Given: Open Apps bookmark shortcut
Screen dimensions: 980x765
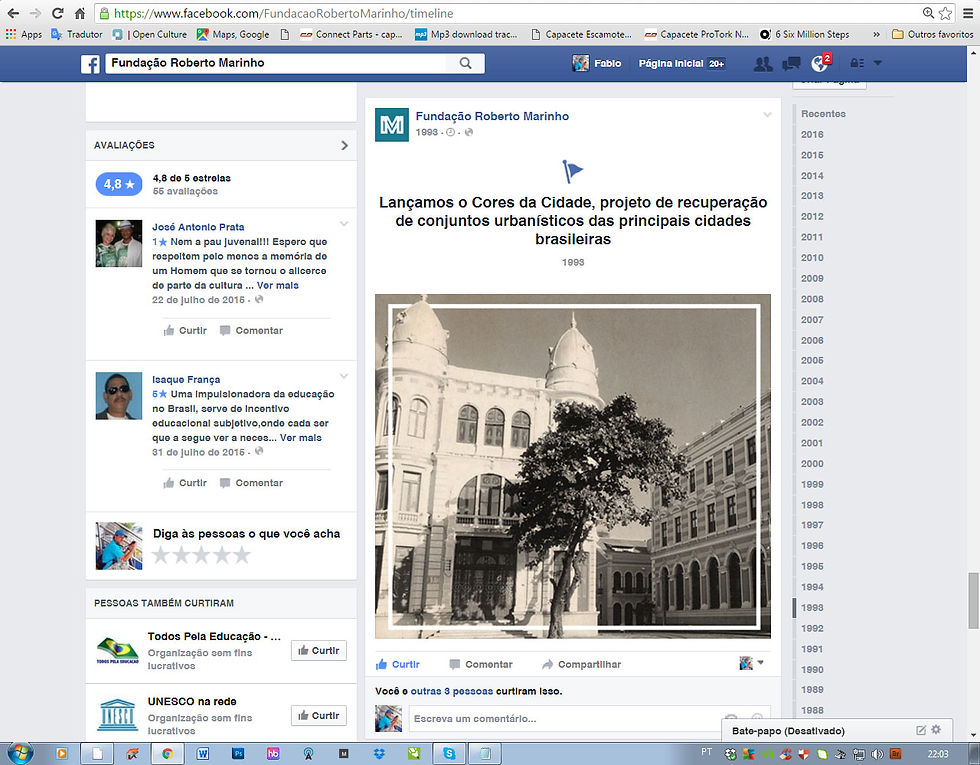Looking at the screenshot, I should pyautogui.click(x=24, y=34).
